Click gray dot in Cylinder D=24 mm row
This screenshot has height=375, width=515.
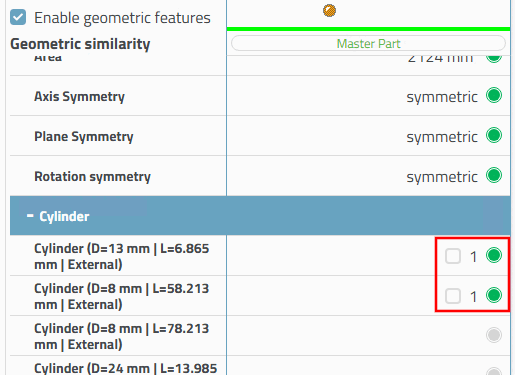click(x=494, y=371)
